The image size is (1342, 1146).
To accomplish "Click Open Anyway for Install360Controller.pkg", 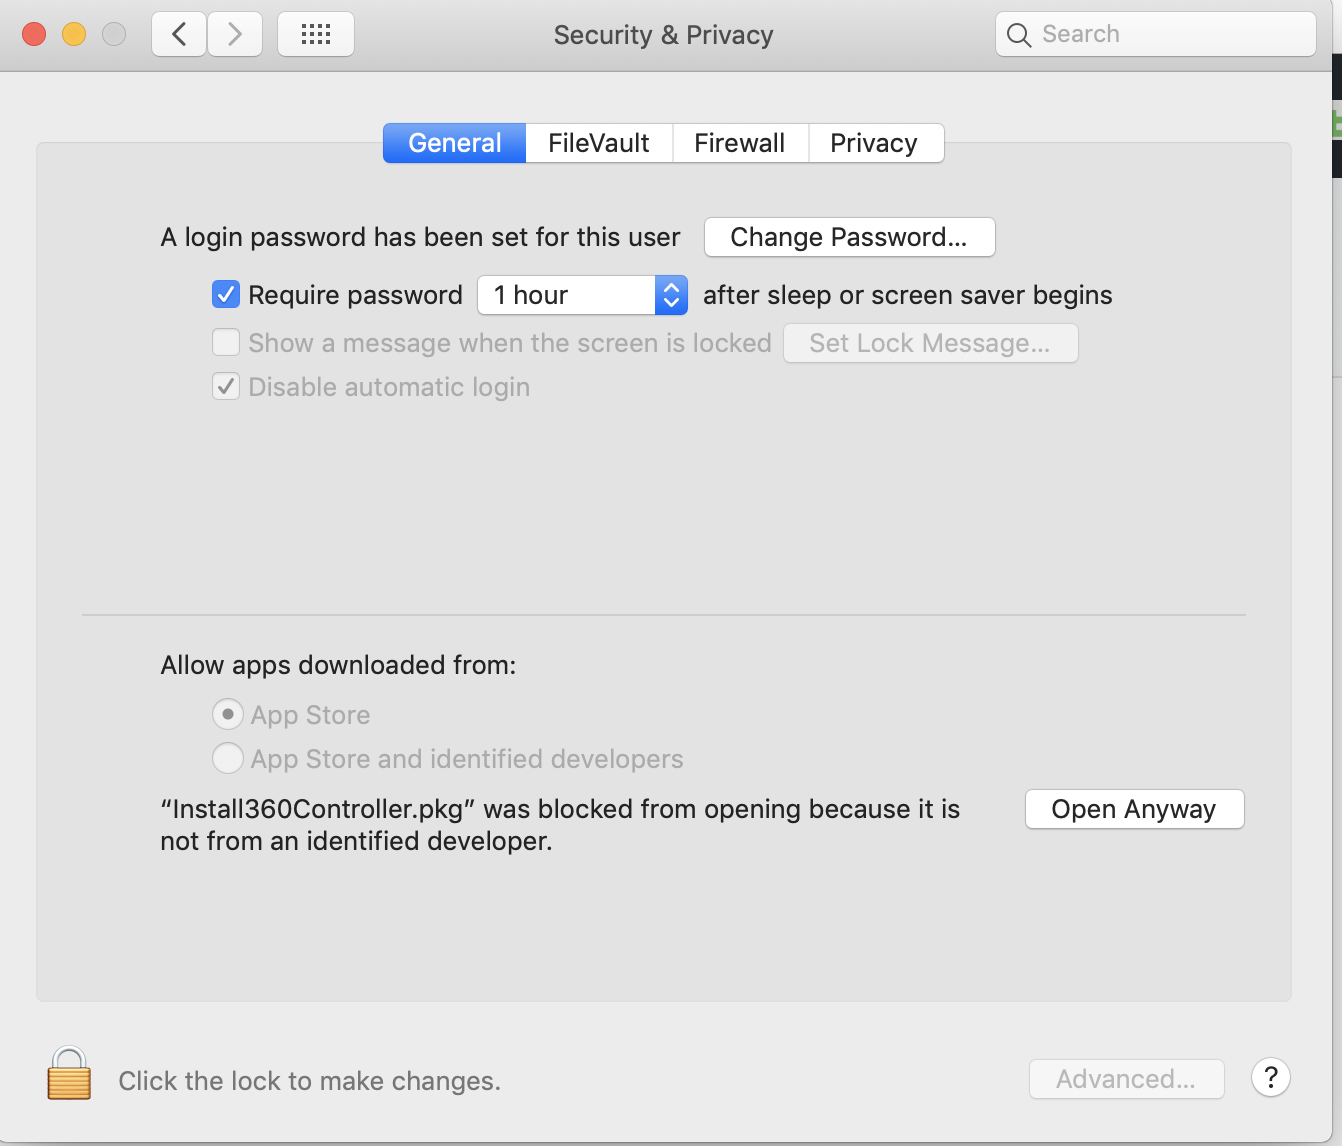I will point(1134,808).
